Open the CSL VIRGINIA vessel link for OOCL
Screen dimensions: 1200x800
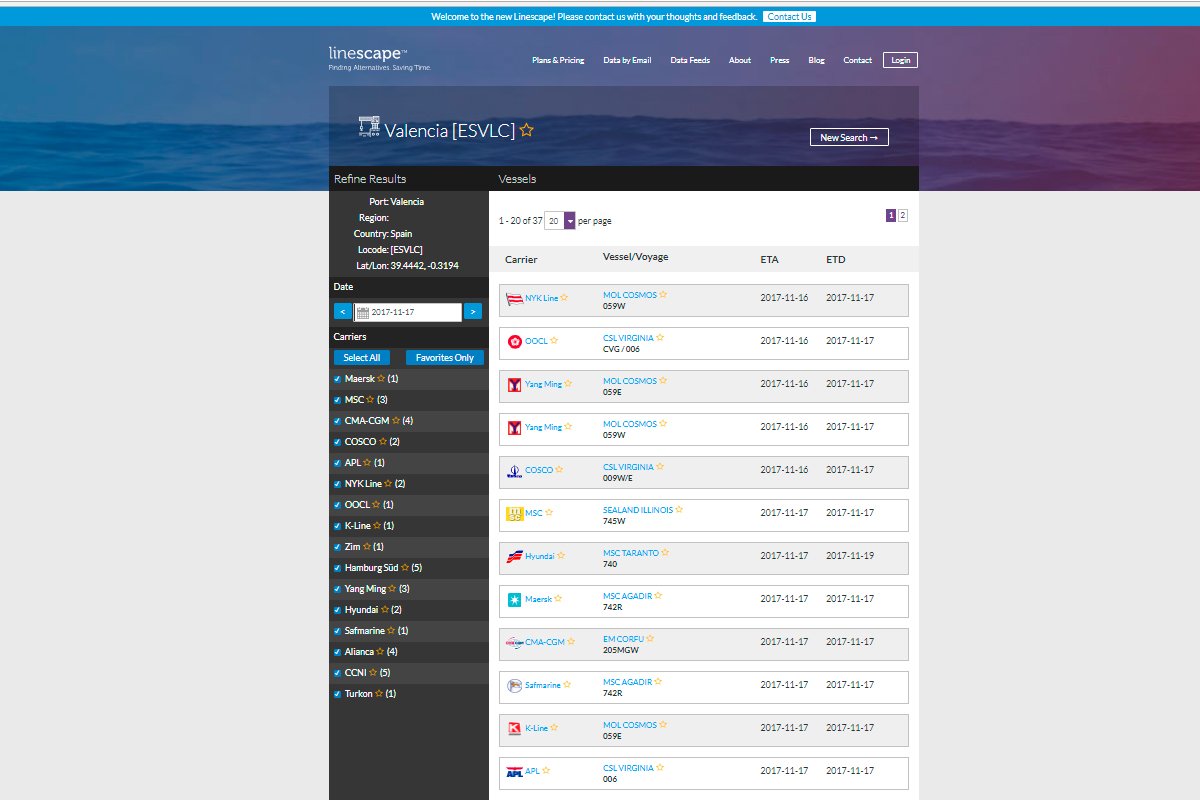[x=628, y=338]
